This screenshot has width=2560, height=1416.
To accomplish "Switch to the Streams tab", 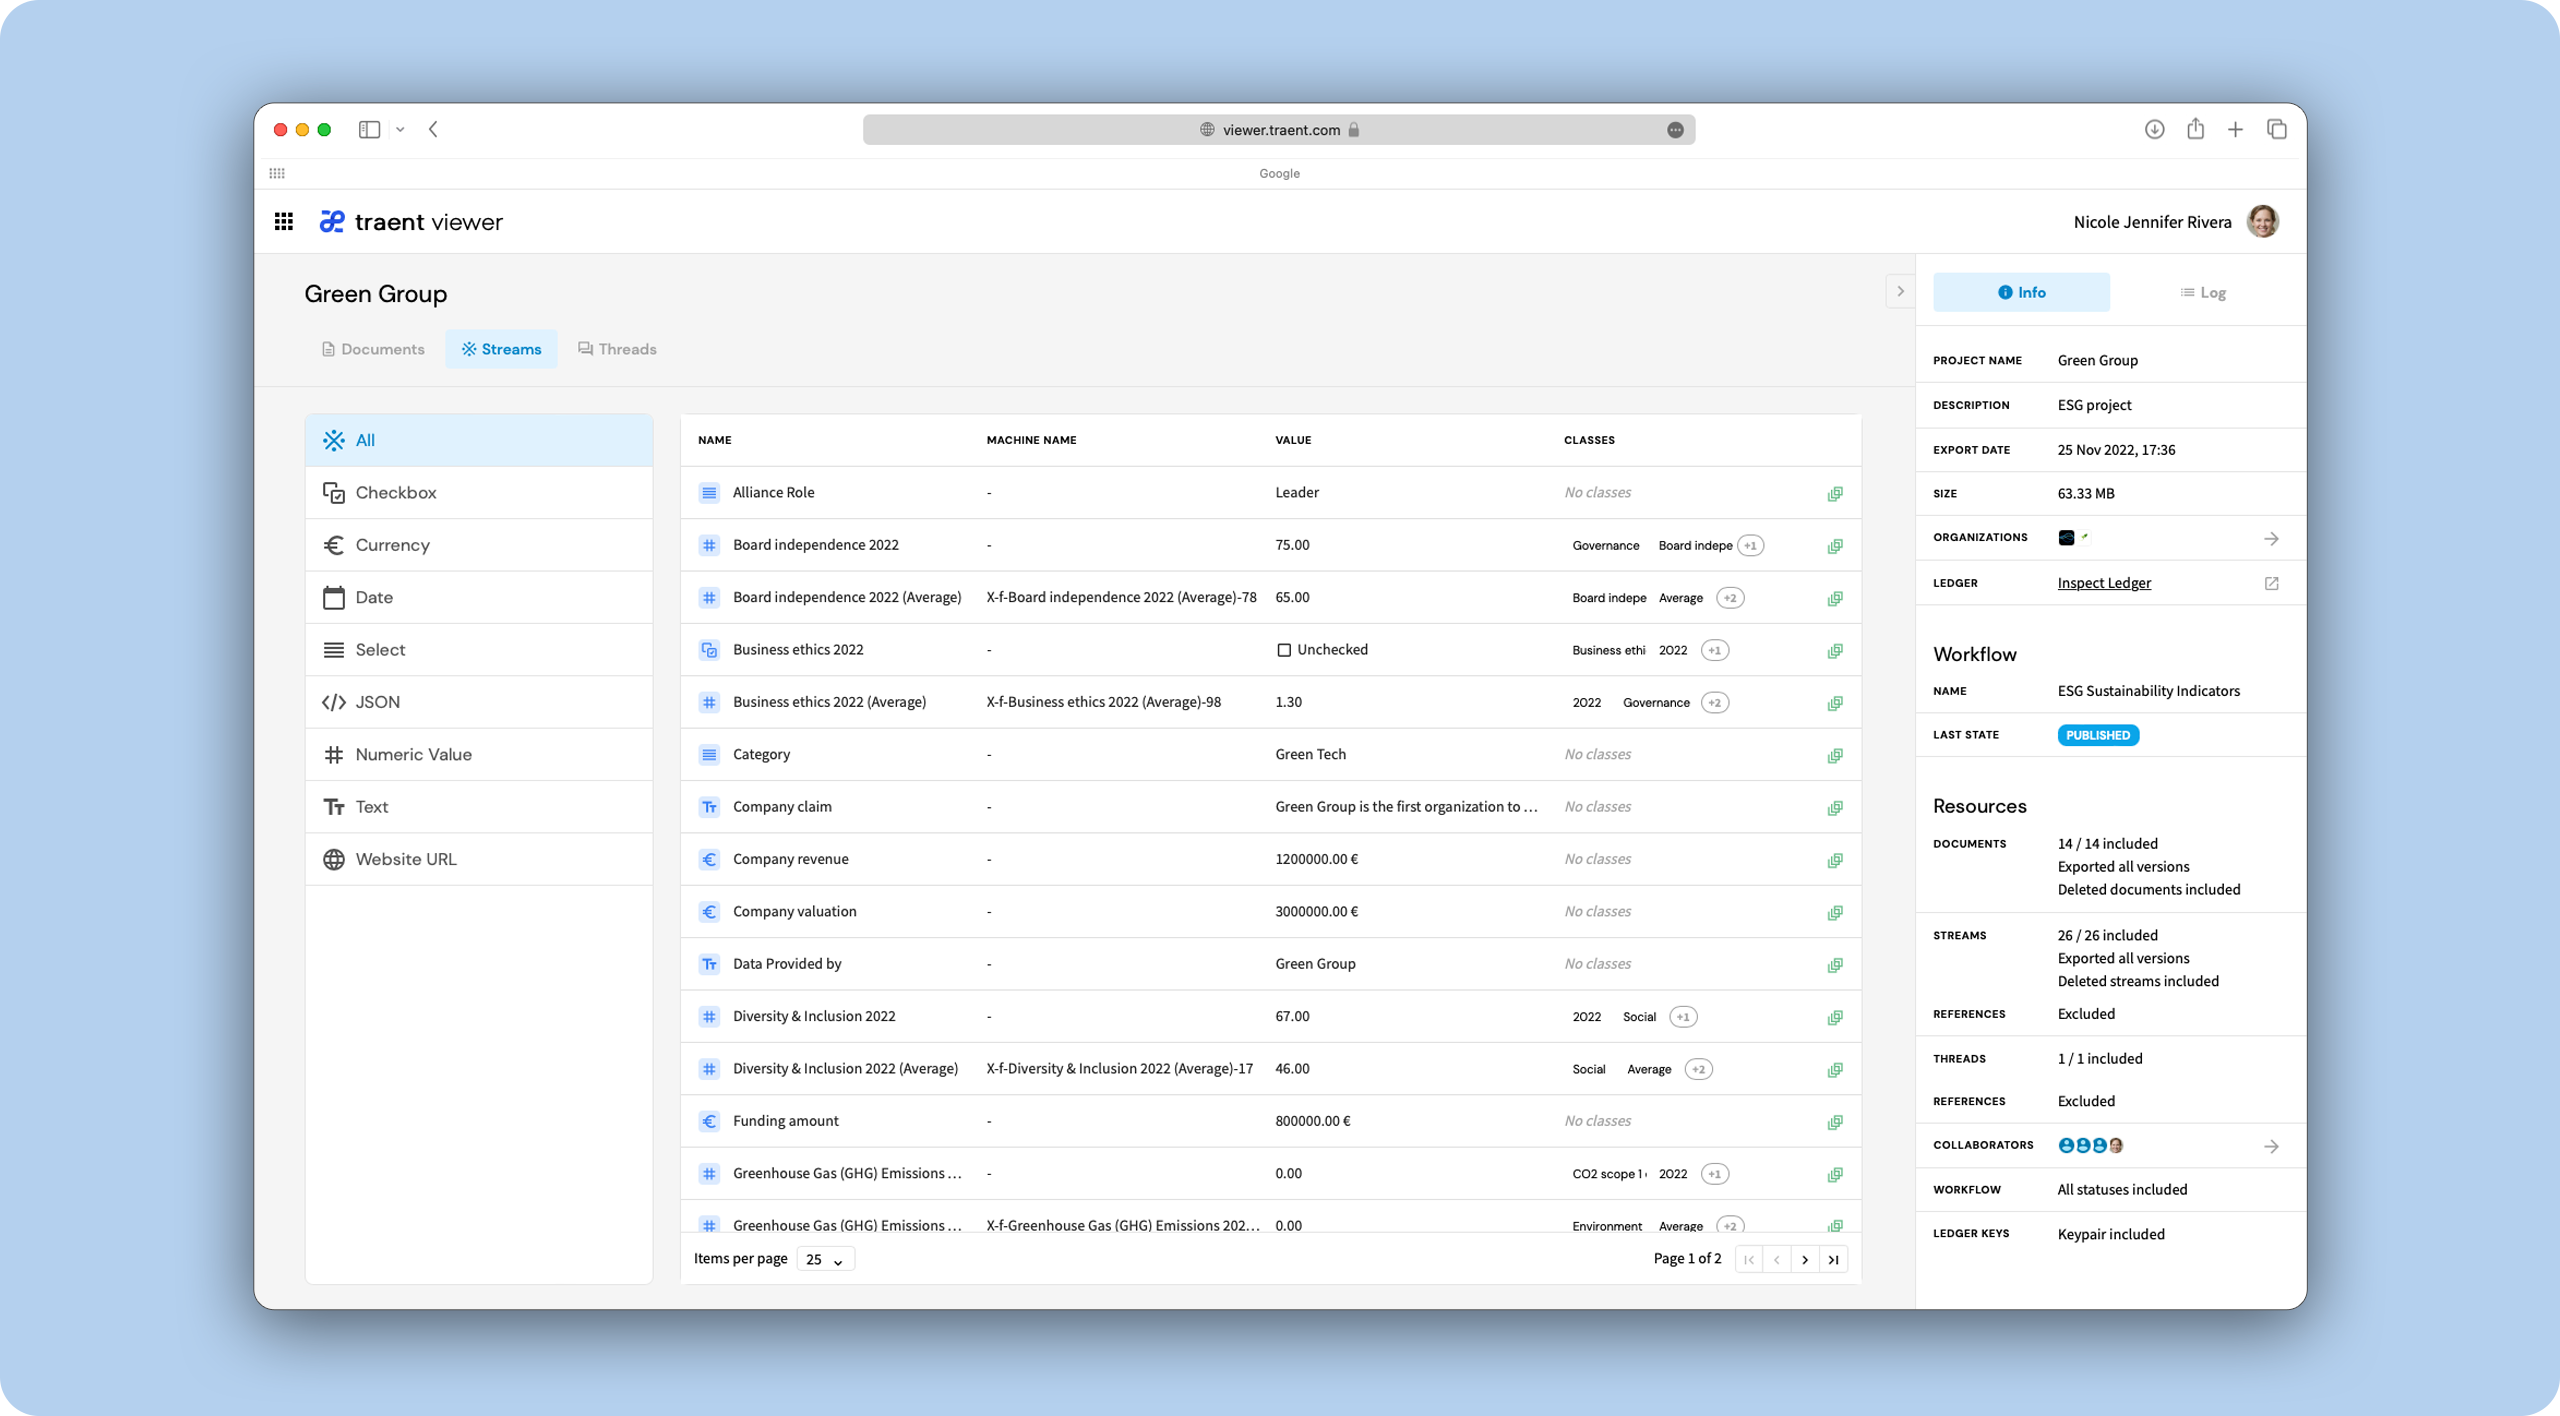I will click(501, 349).
